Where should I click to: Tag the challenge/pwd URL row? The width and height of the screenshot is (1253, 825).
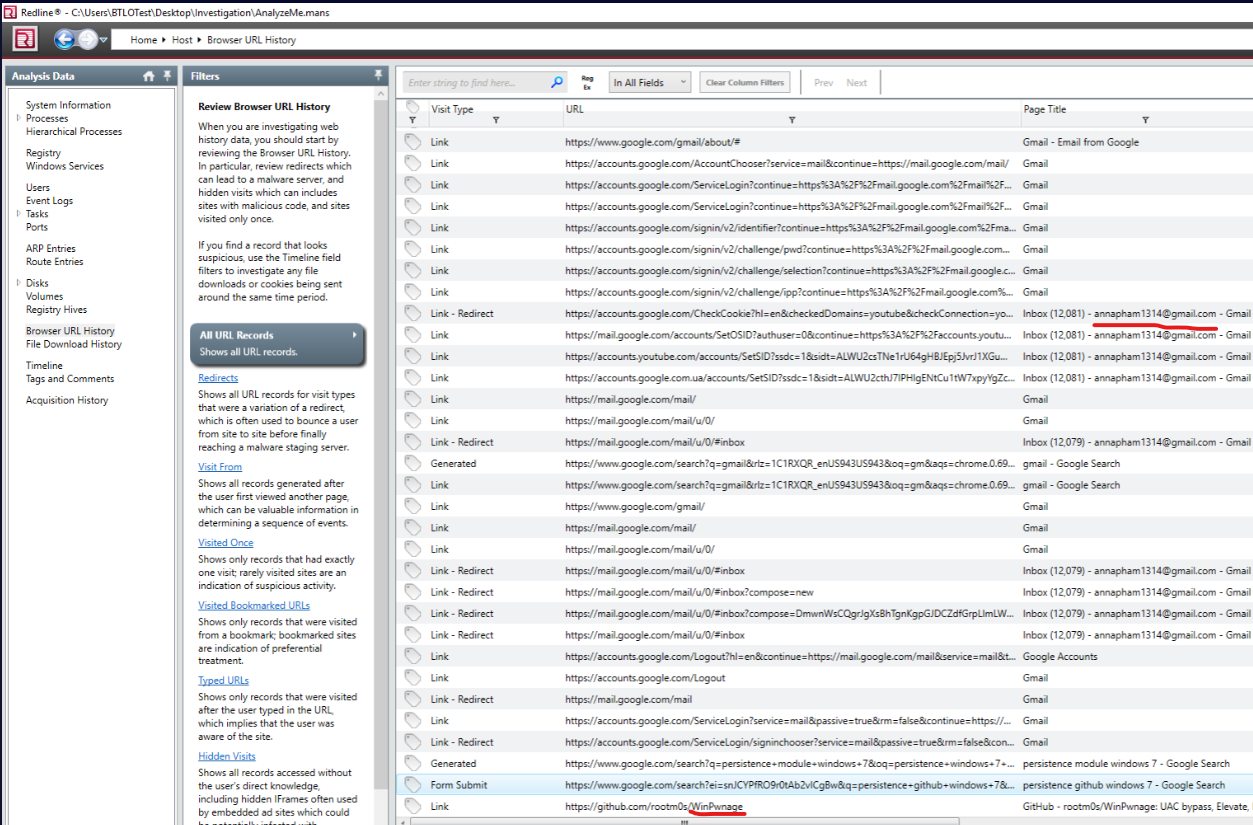click(412, 249)
